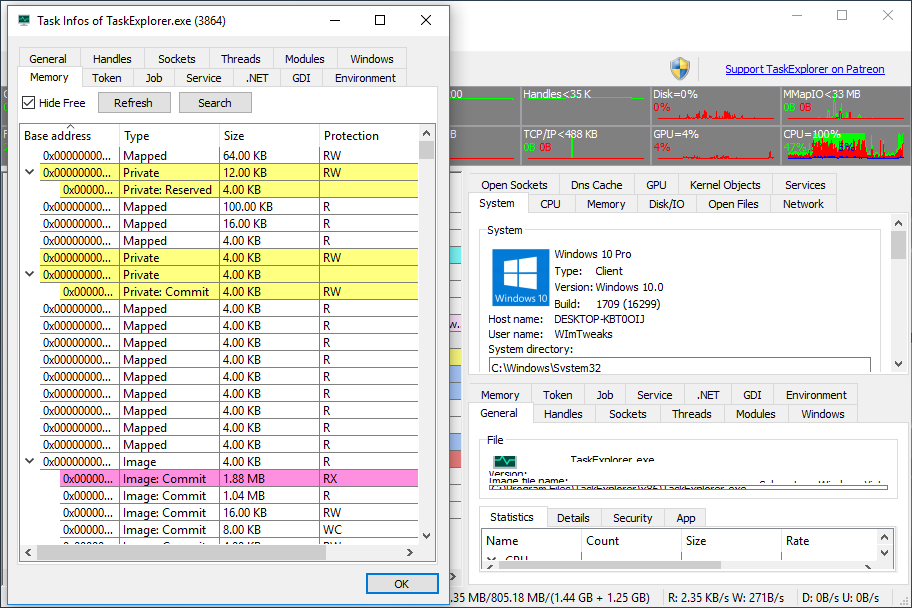Click the memory list horizontal scrollbar thumb
Image resolution: width=912 pixels, height=608 pixels.
pos(181,552)
